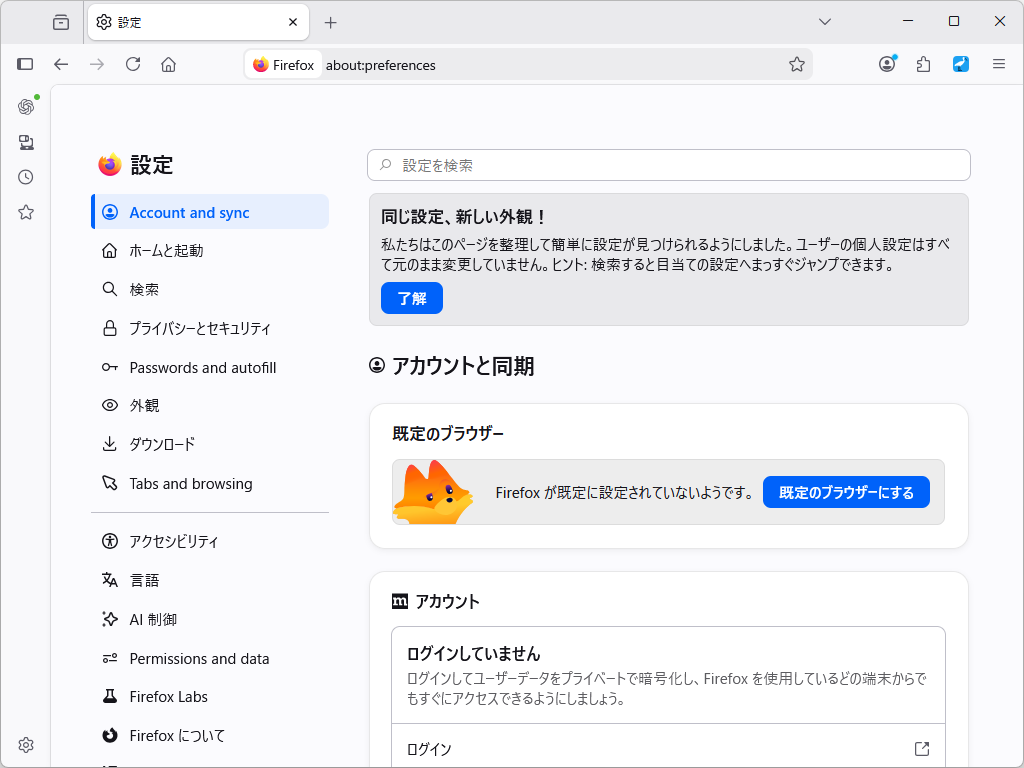Open a new tab with the plus icon
The image size is (1024, 768).
click(330, 23)
